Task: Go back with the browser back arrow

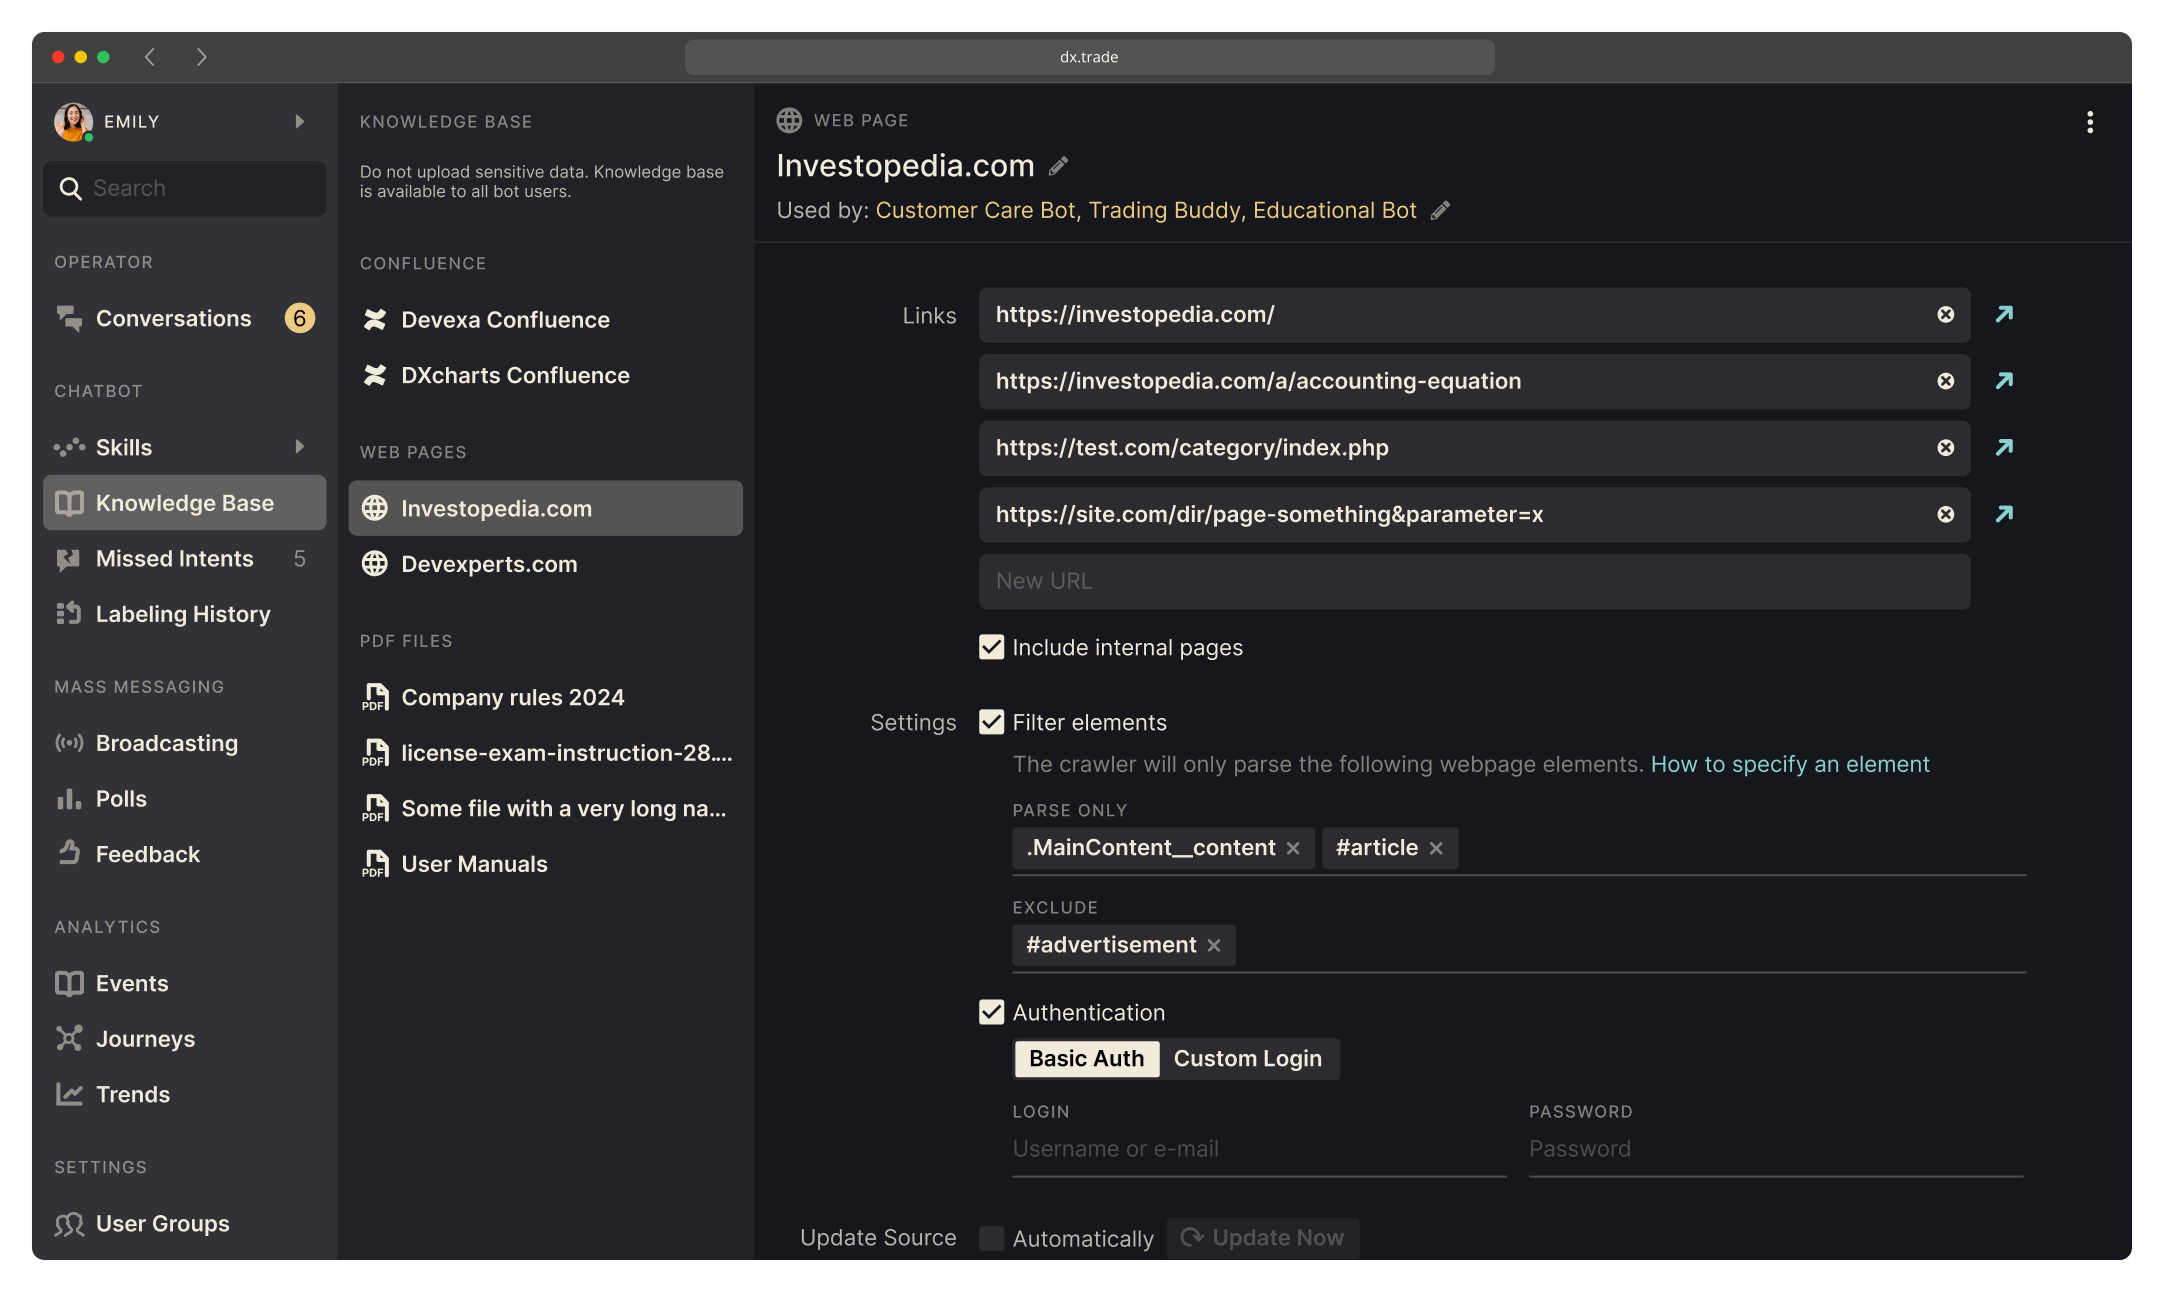Action: [x=151, y=57]
